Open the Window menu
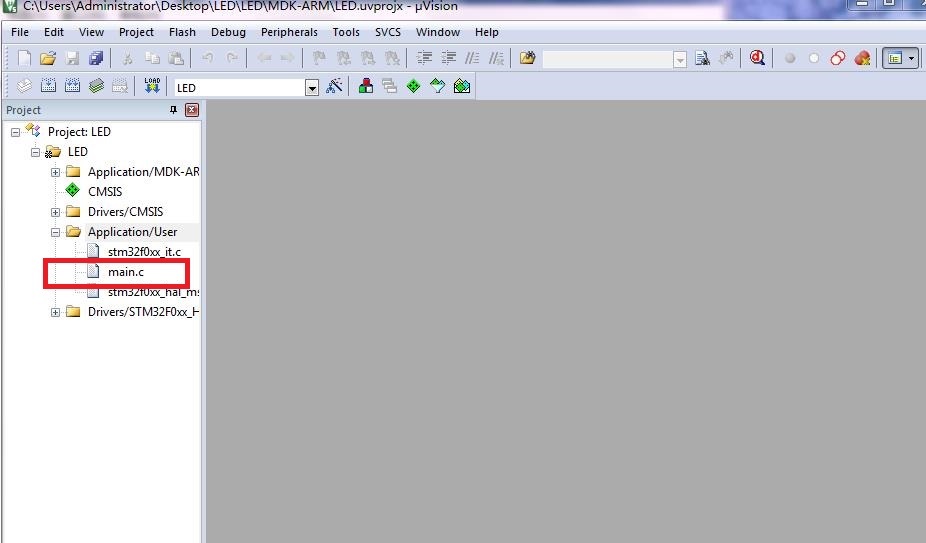Viewport: 926px width, 543px height. click(x=438, y=32)
